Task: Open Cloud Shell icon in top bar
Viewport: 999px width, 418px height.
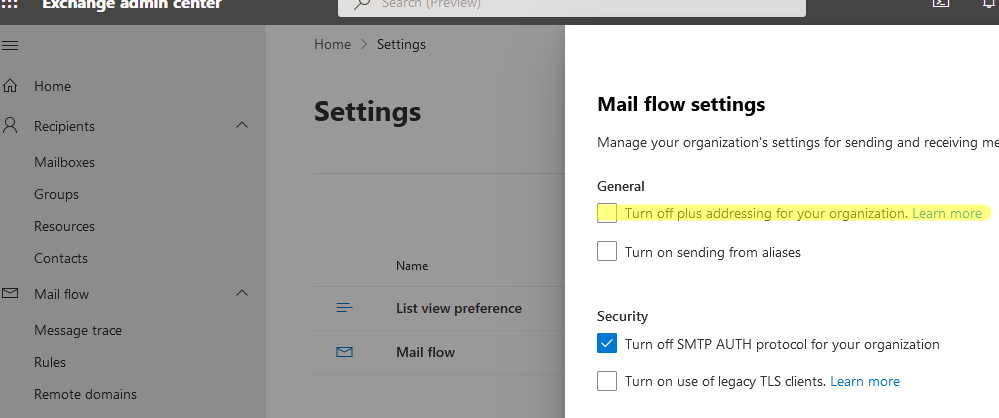Action: coord(941,3)
